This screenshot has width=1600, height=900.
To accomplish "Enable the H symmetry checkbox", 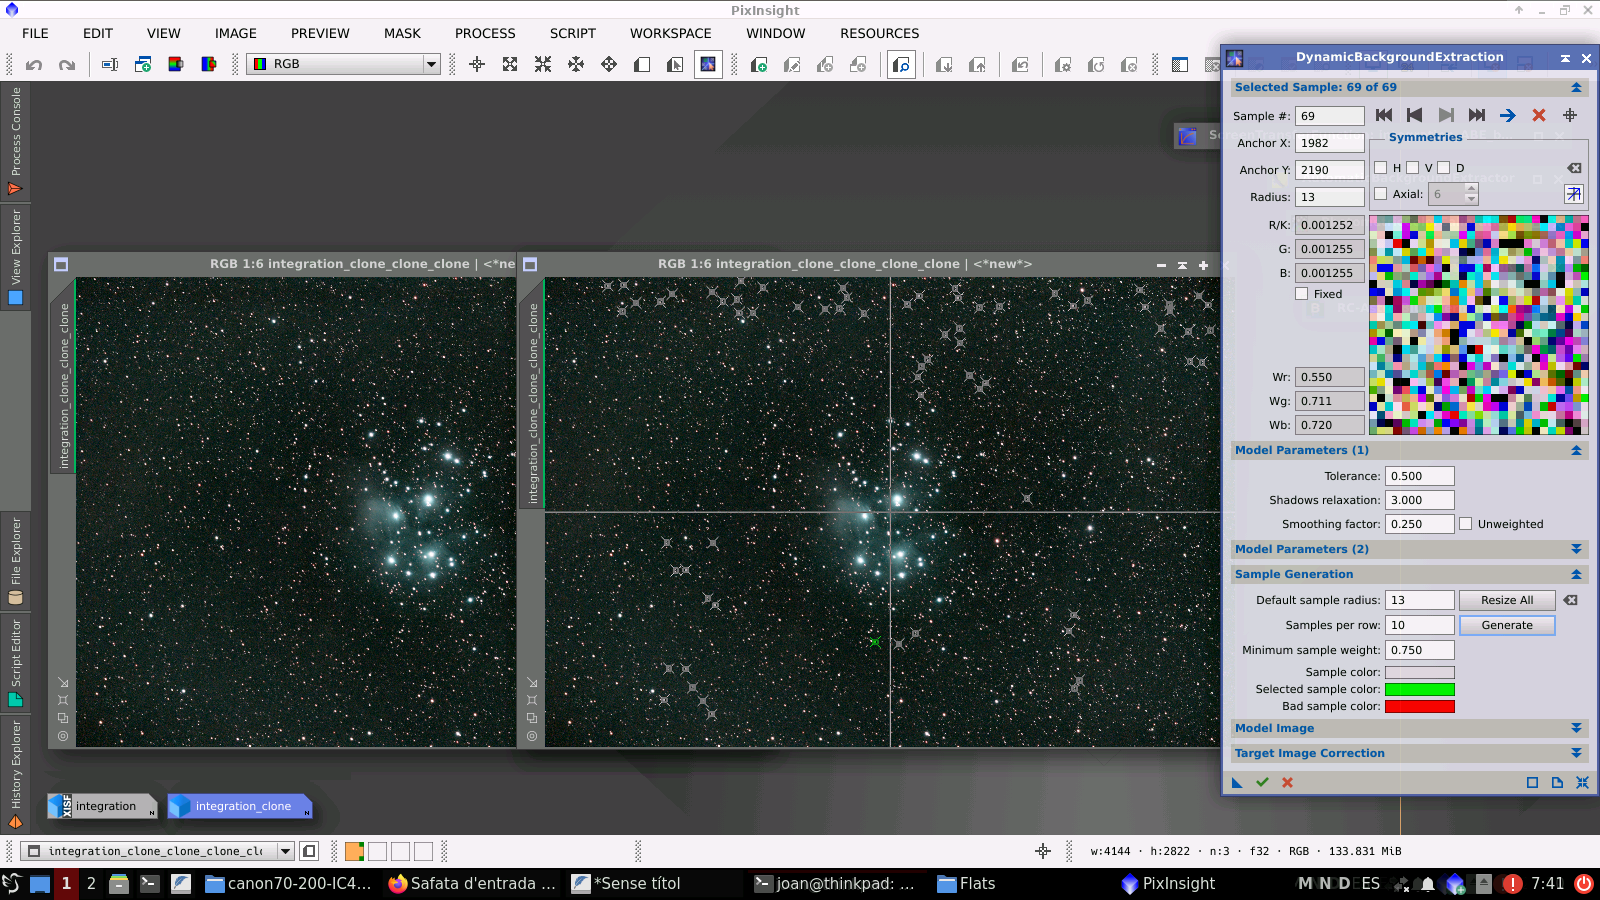I will (1383, 167).
